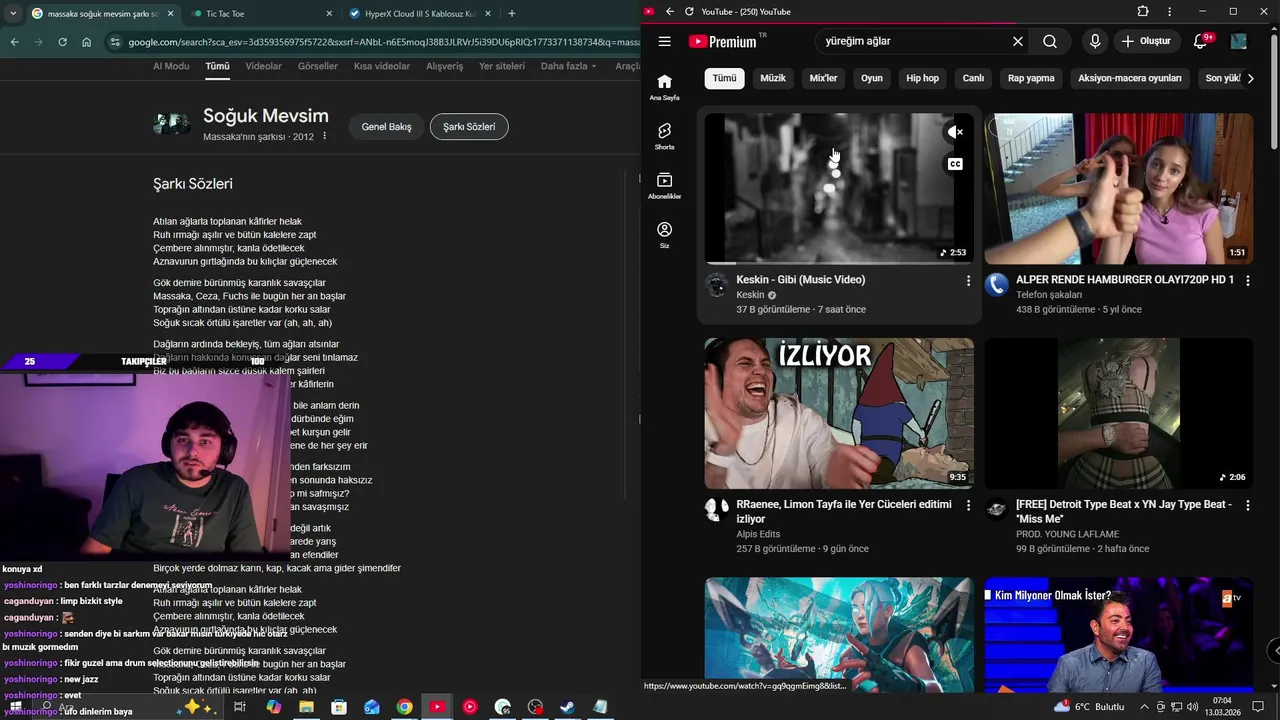Click the Chrome address bar
Viewport: 1280px width, 720px height.
(385, 42)
